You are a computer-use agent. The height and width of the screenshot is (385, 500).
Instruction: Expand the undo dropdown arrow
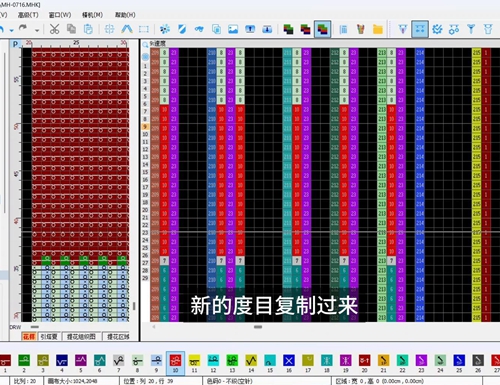[12, 30]
